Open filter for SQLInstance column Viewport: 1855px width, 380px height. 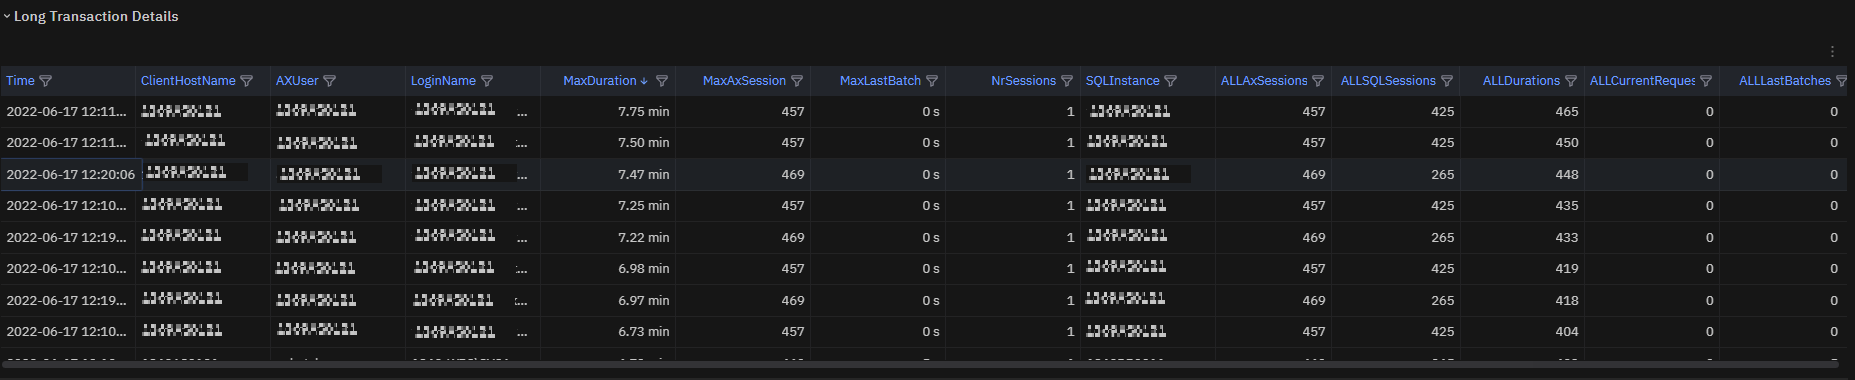tap(1171, 81)
